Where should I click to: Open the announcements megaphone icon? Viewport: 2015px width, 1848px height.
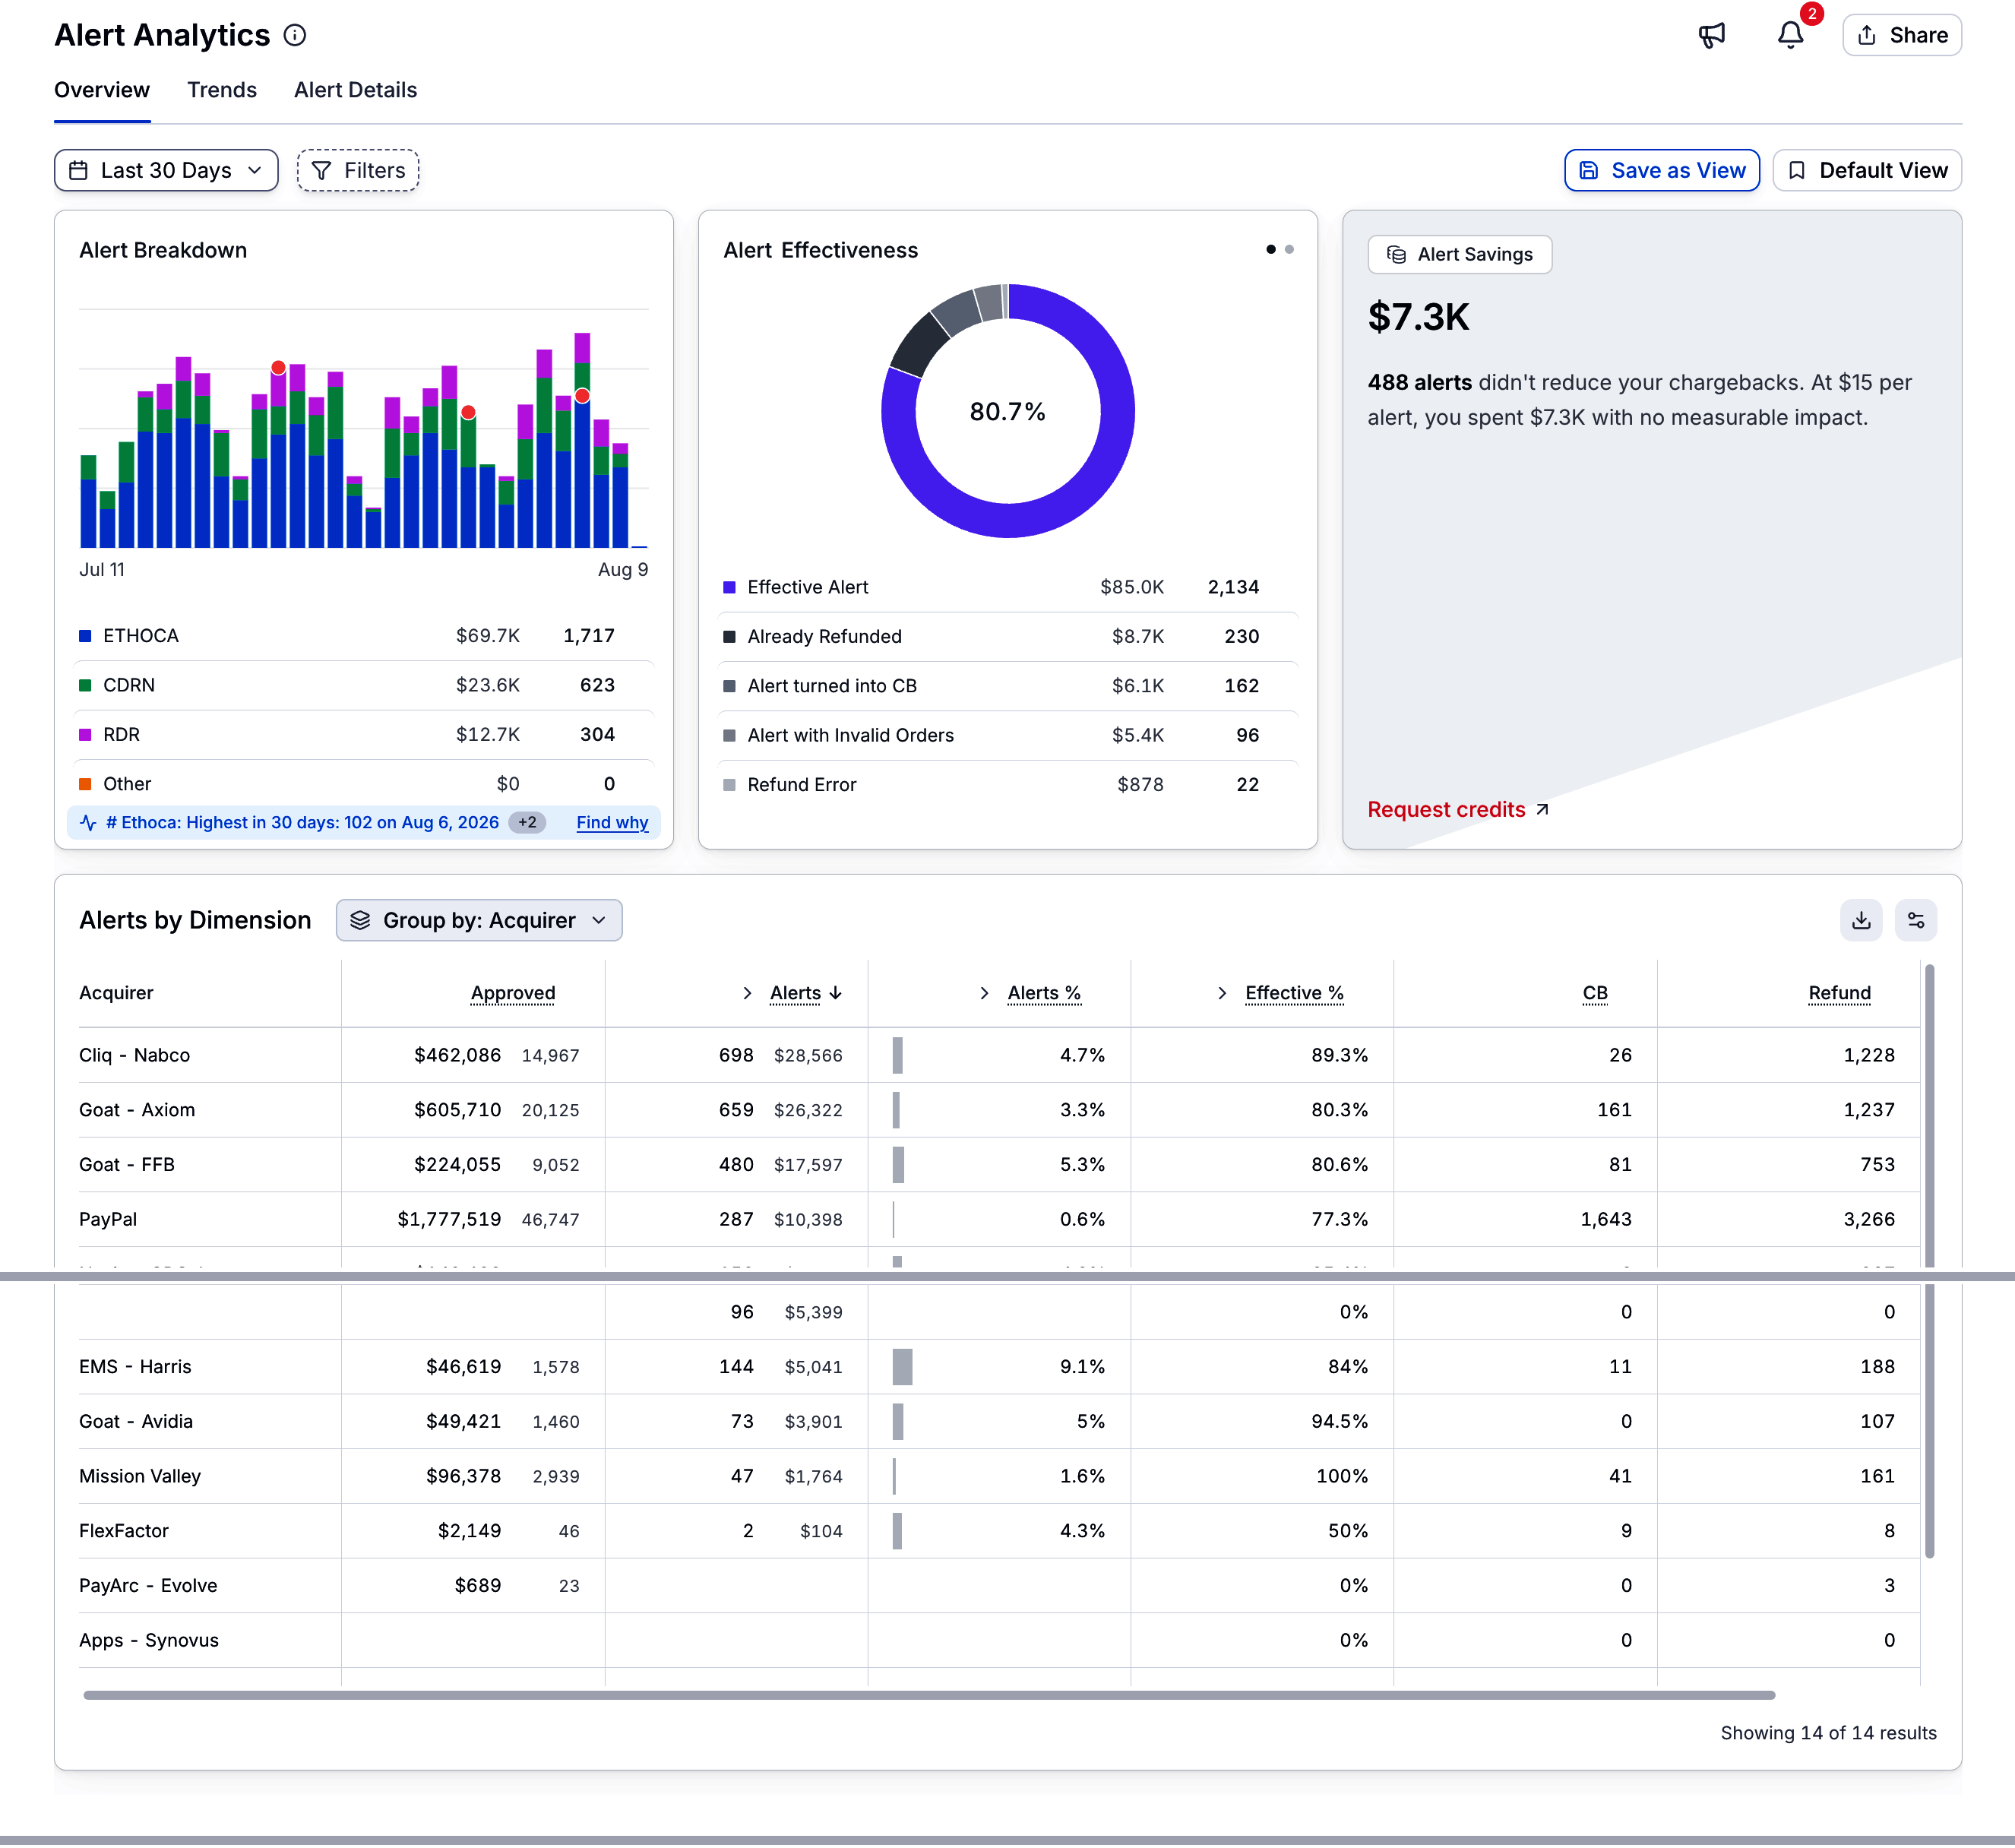(x=1712, y=35)
